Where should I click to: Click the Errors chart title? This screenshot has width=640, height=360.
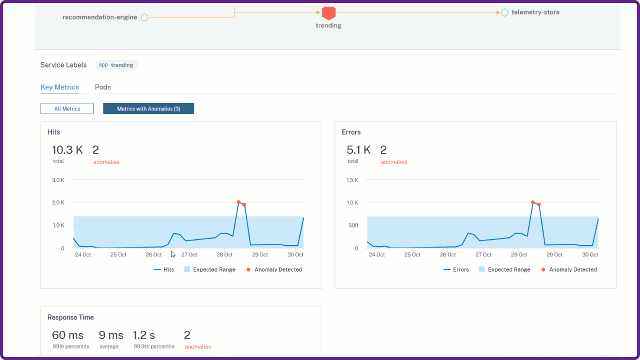coord(351,132)
